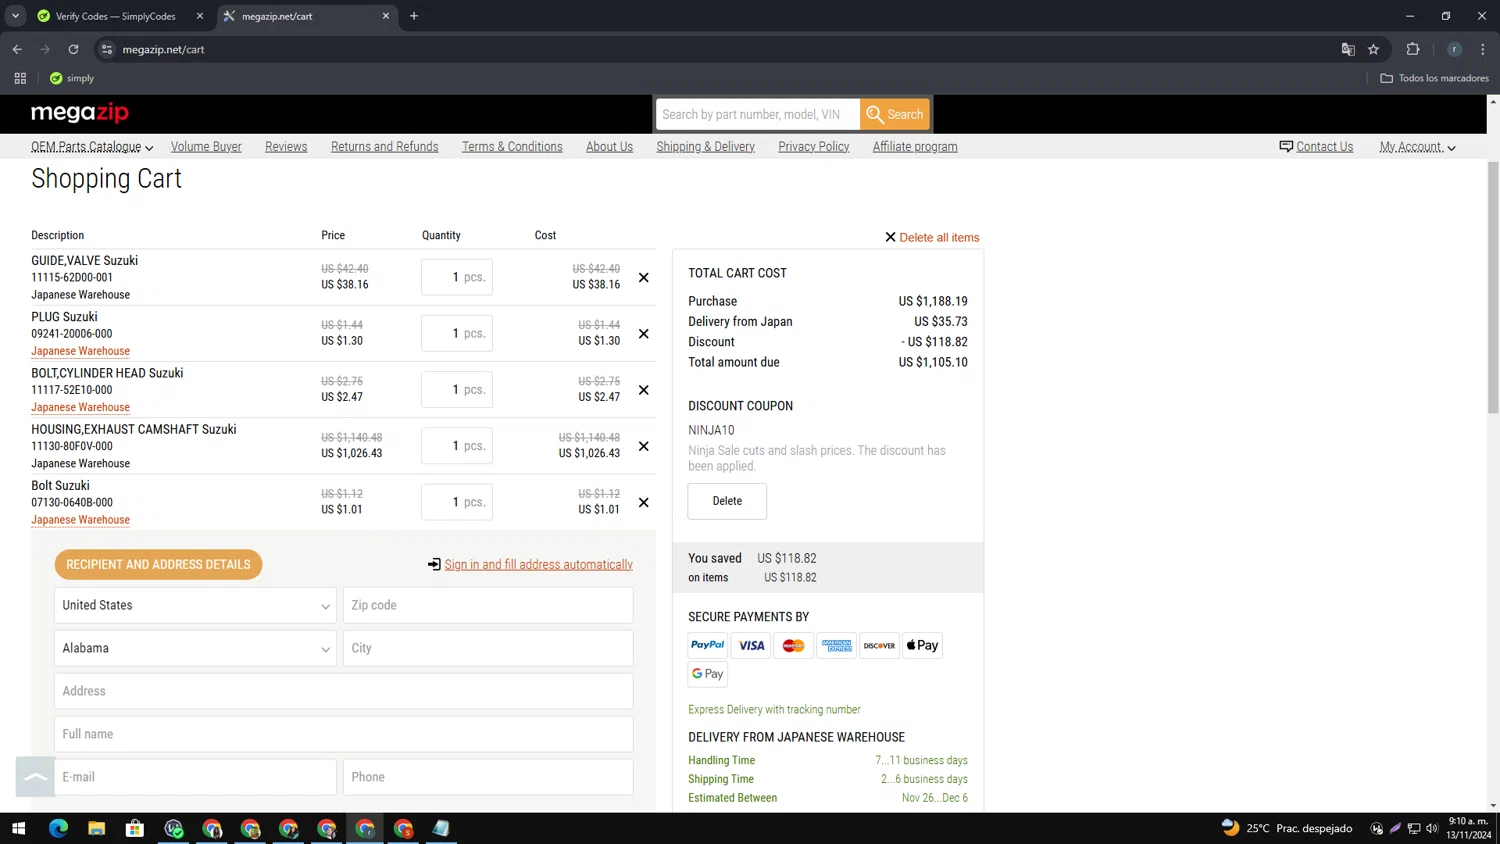Edit quantity for HOUSING,EXHAUST CAMSHAFT Suzuki
1500x844 pixels.
tap(457, 446)
